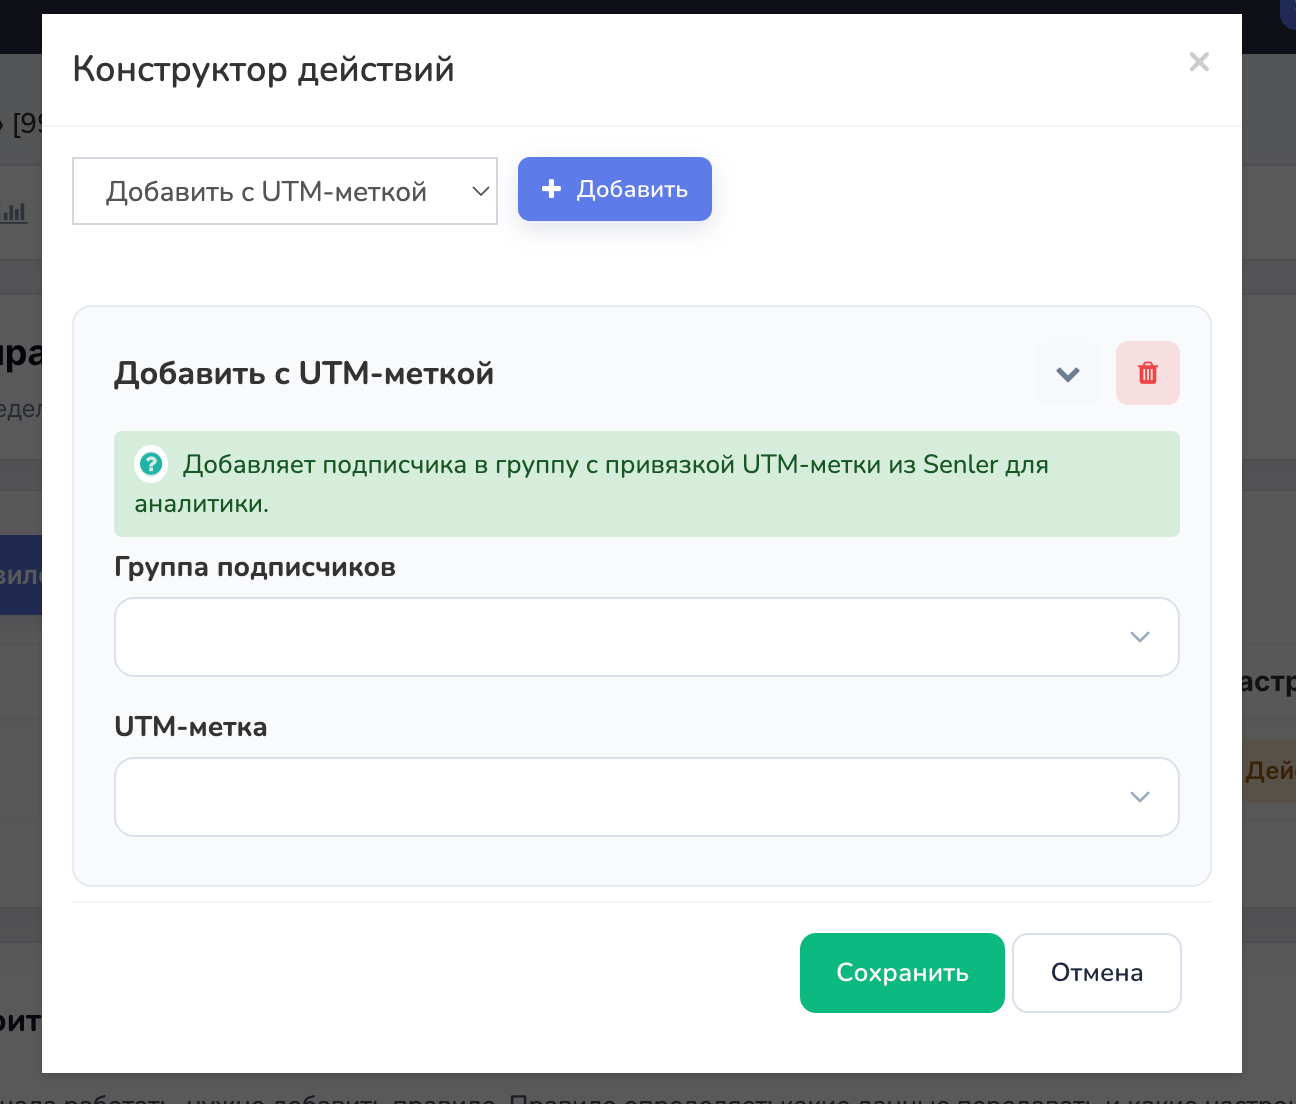The image size is (1296, 1104).
Task: Delete the action with the red trash icon
Action: (x=1148, y=373)
